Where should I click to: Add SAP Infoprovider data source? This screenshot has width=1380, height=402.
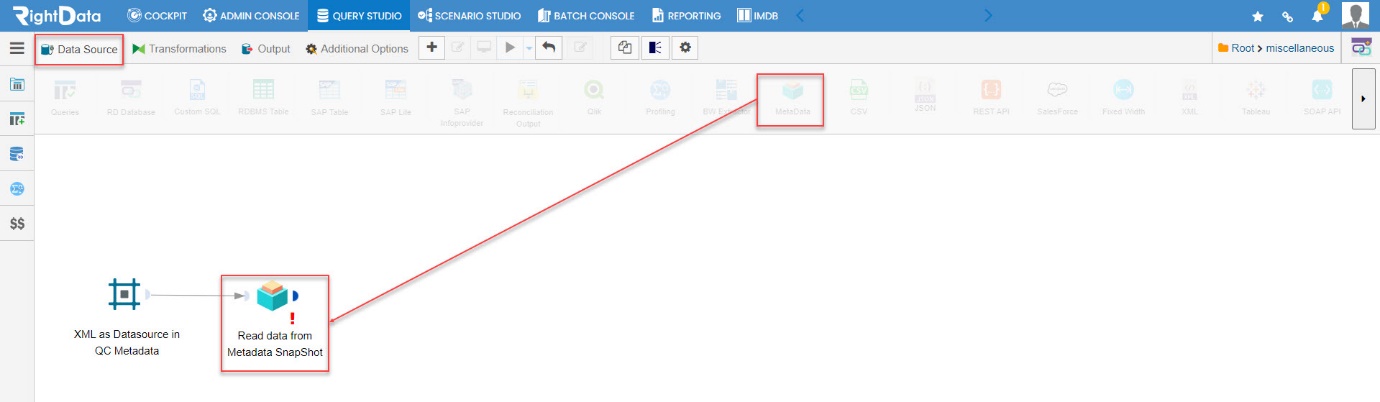(x=461, y=103)
